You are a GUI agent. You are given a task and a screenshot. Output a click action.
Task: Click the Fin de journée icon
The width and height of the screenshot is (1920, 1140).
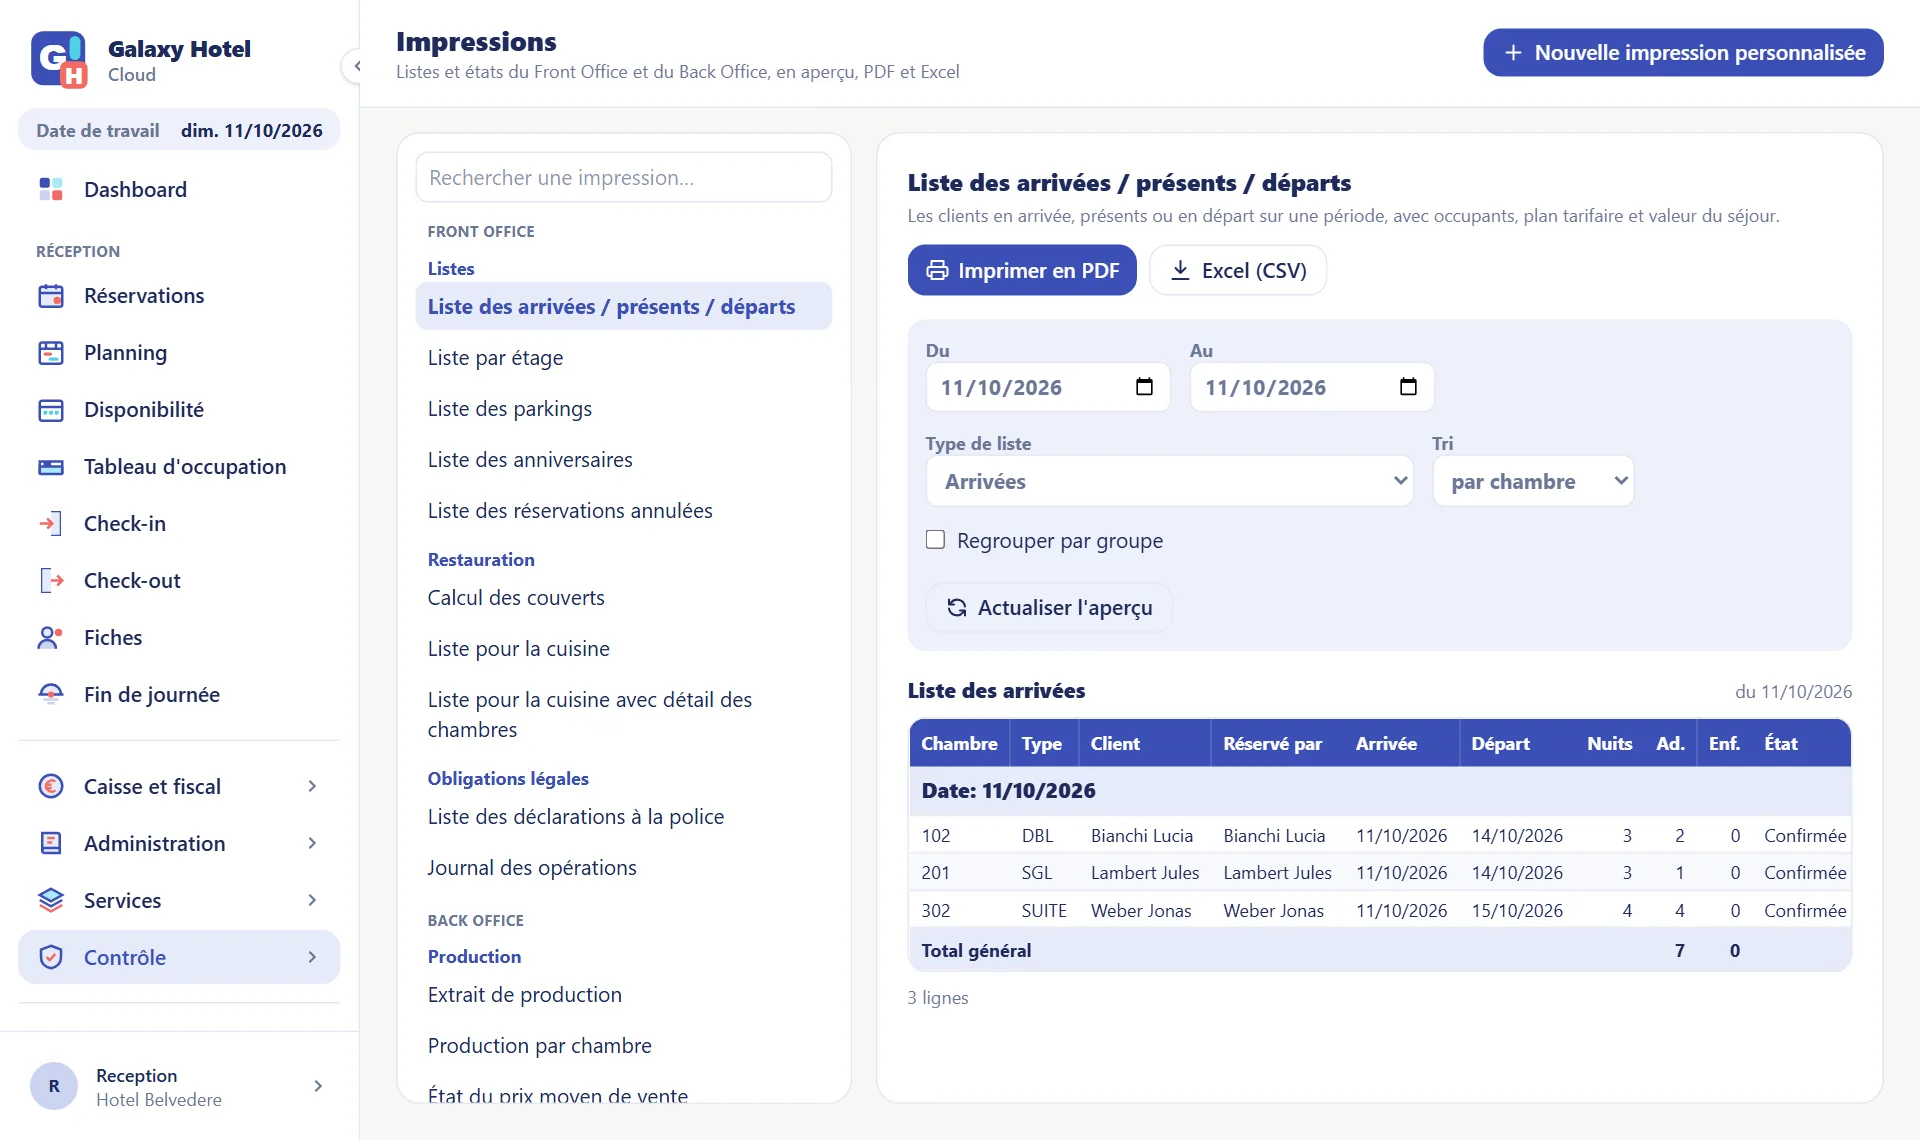51,695
